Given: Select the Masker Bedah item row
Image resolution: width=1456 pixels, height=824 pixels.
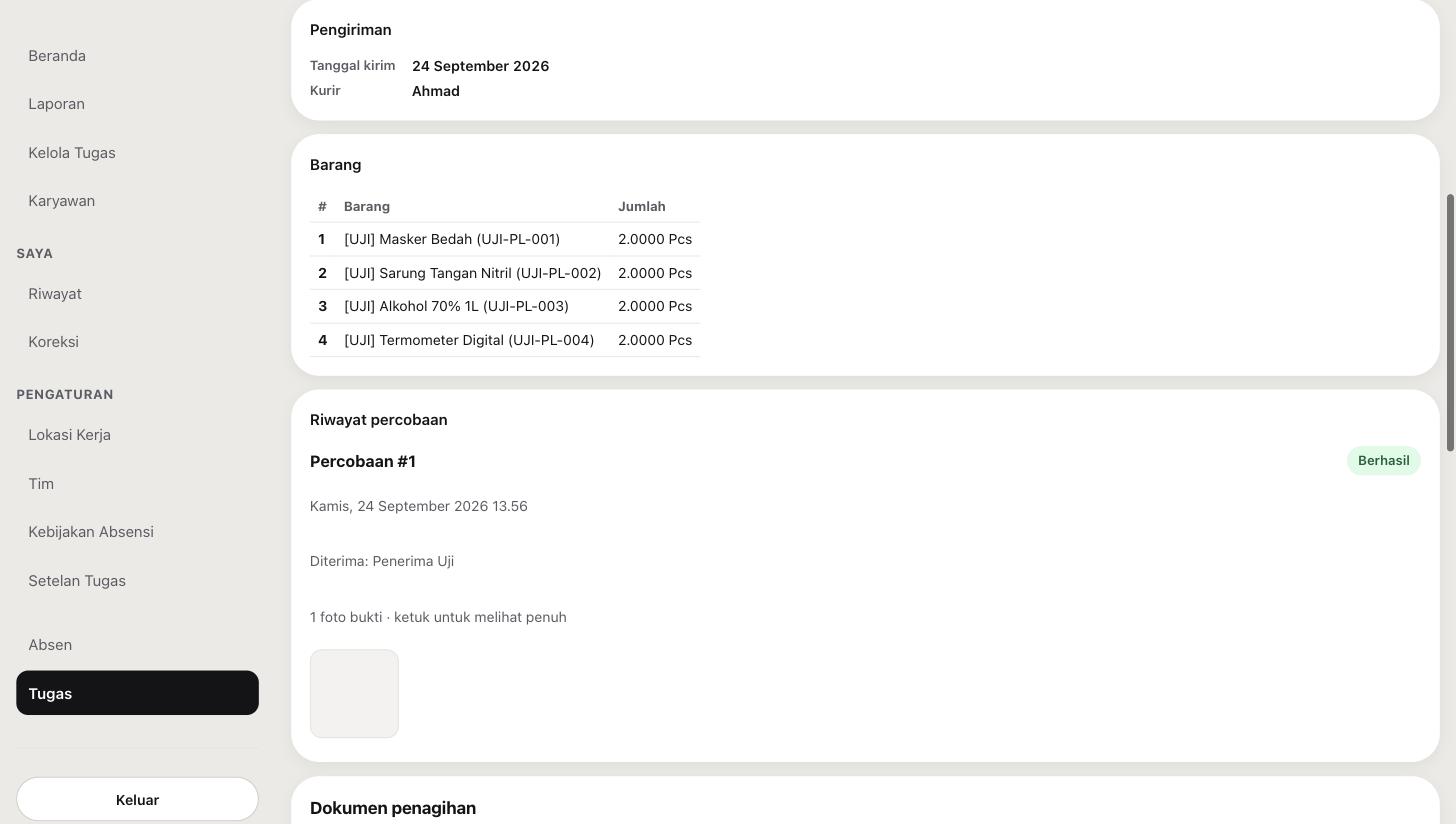Looking at the screenshot, I should pos(505,239).
